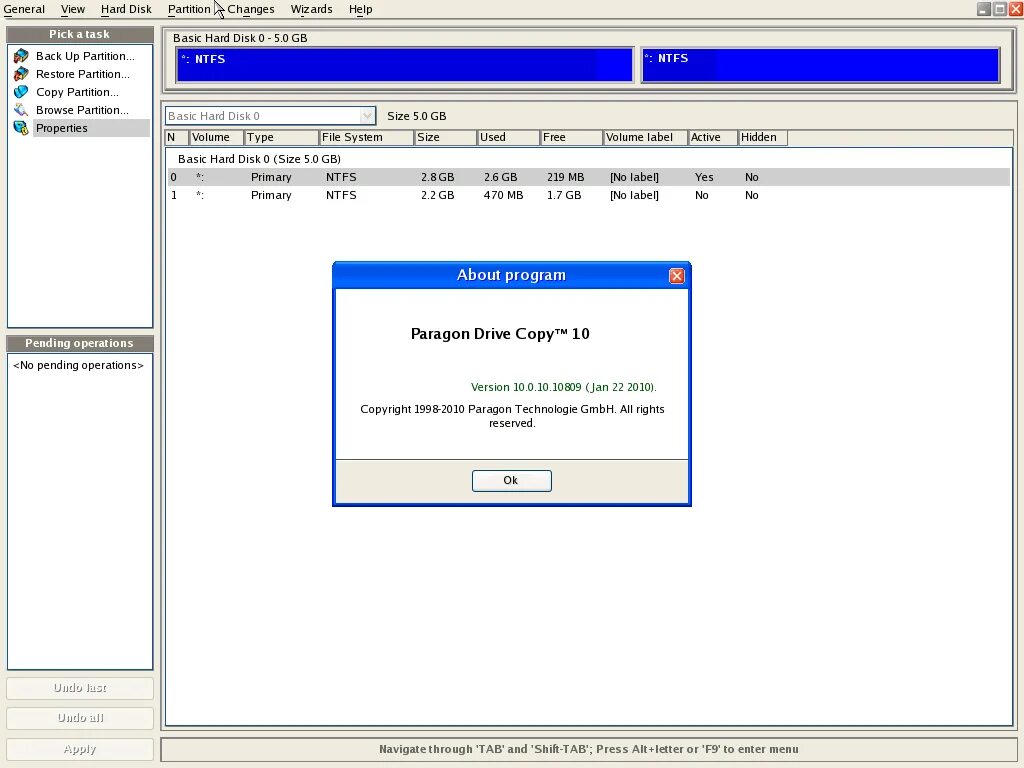The width and height of the screenshot is (1024, 768).
Task: Sort by the Active column header
Action: pos(713,137)
